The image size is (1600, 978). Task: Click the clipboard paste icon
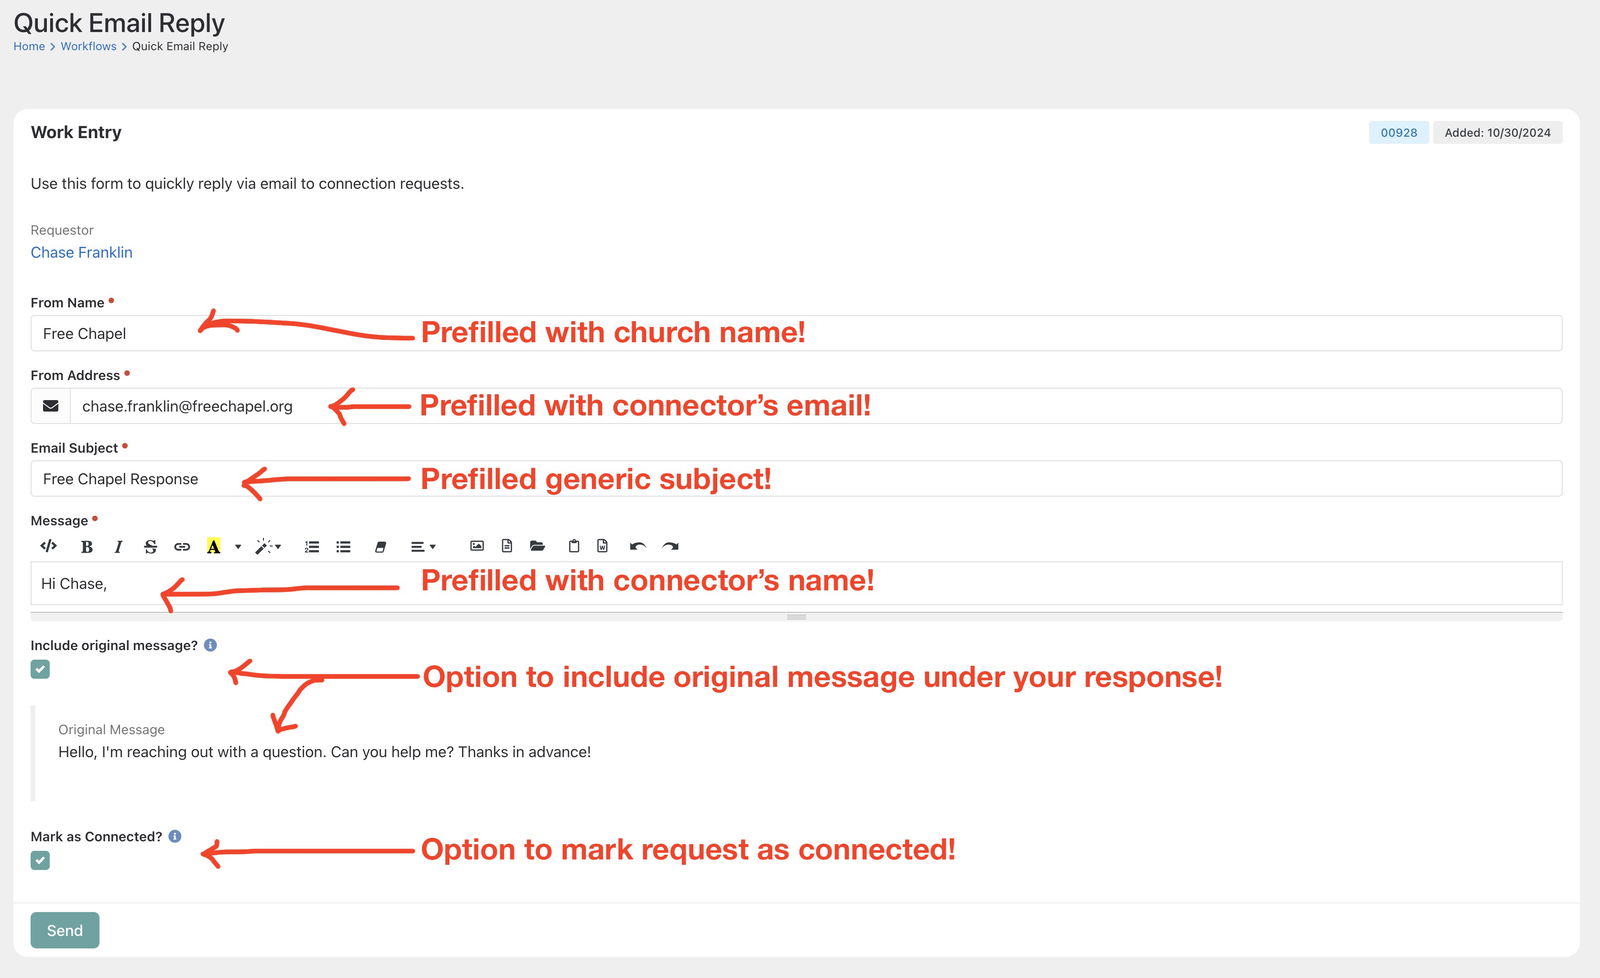[x=574, y=546]
